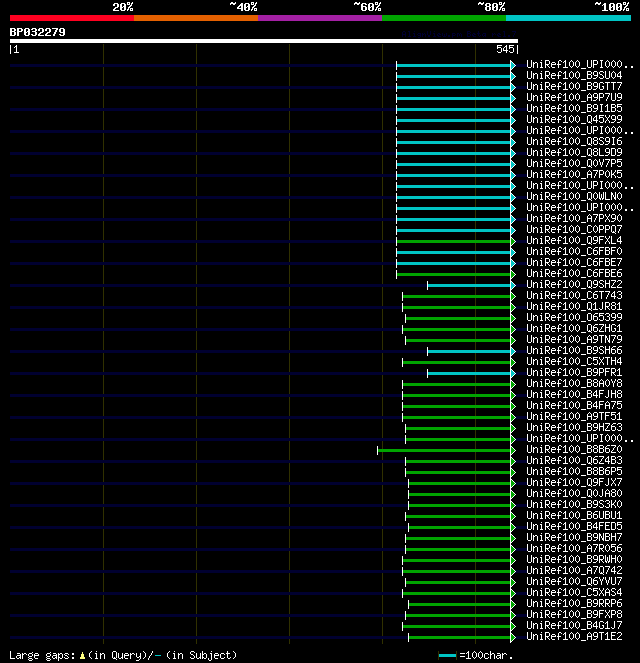Open hit UniRef100_Q8S9I6
This screenshot has height=663, width=640.
tap(574, 142)
